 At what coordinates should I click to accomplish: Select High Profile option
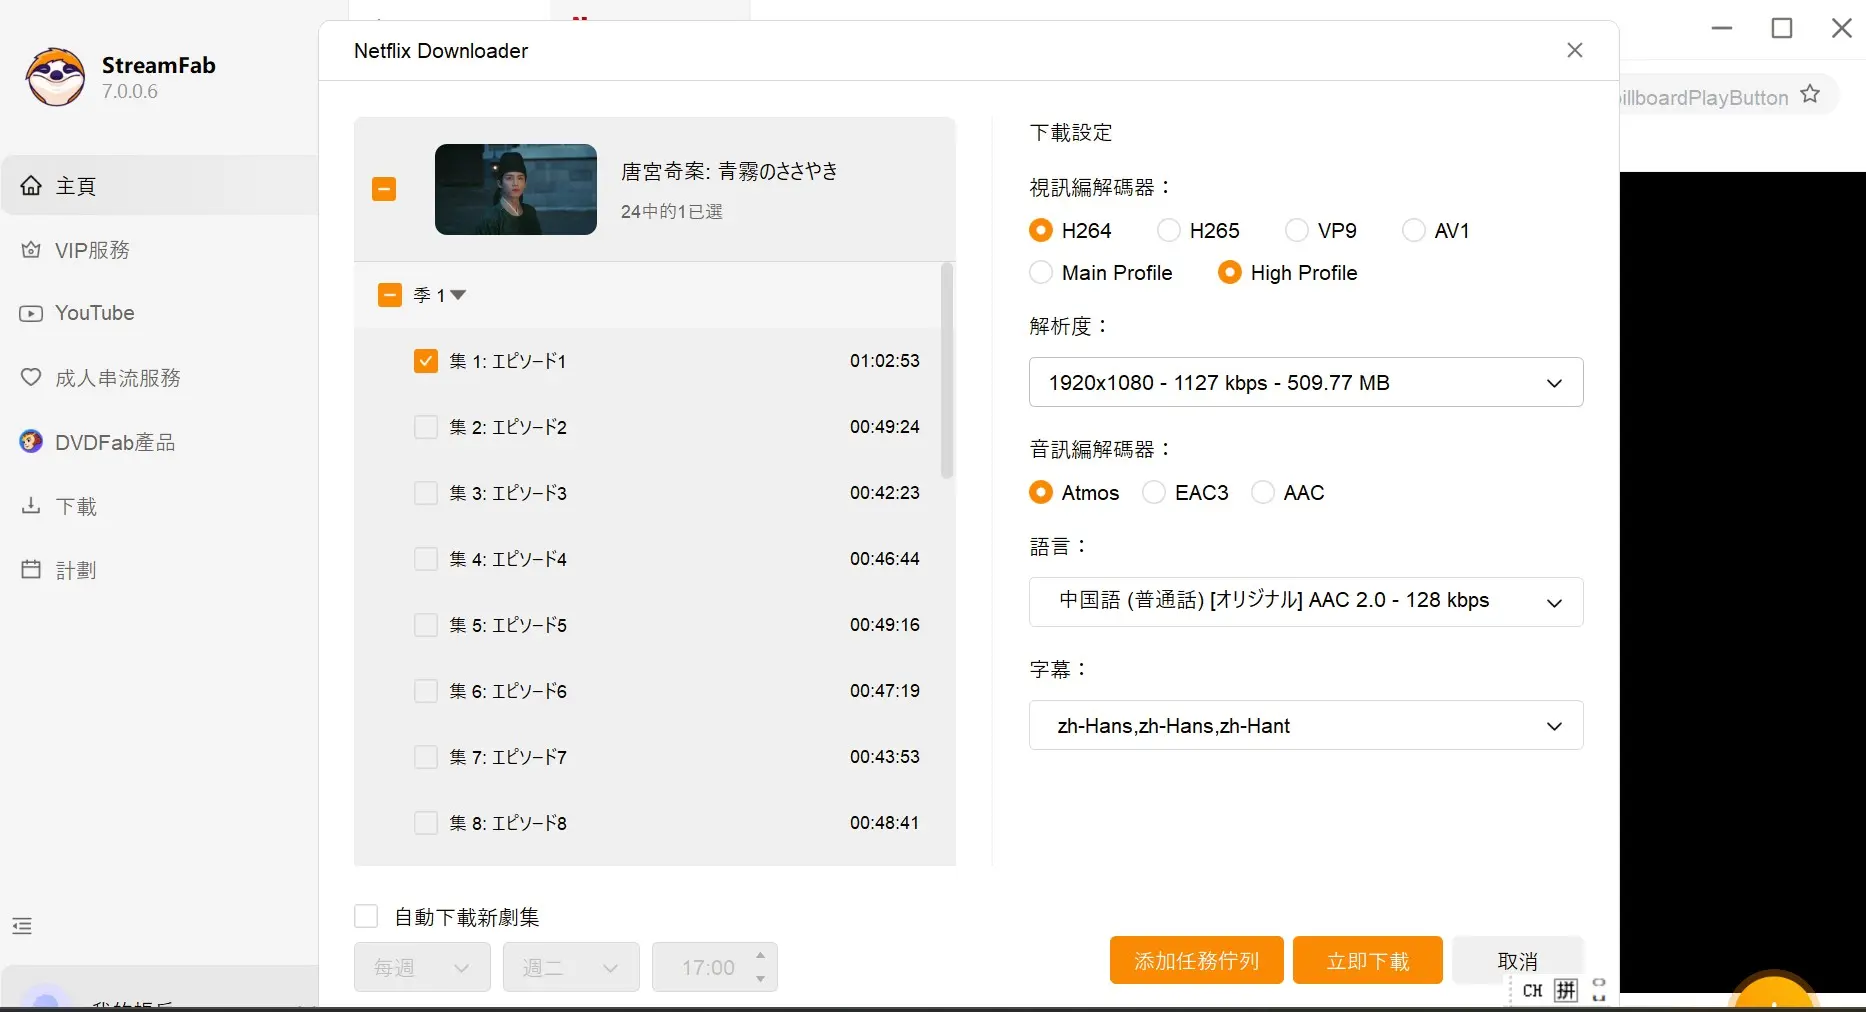pos(1230,273)
